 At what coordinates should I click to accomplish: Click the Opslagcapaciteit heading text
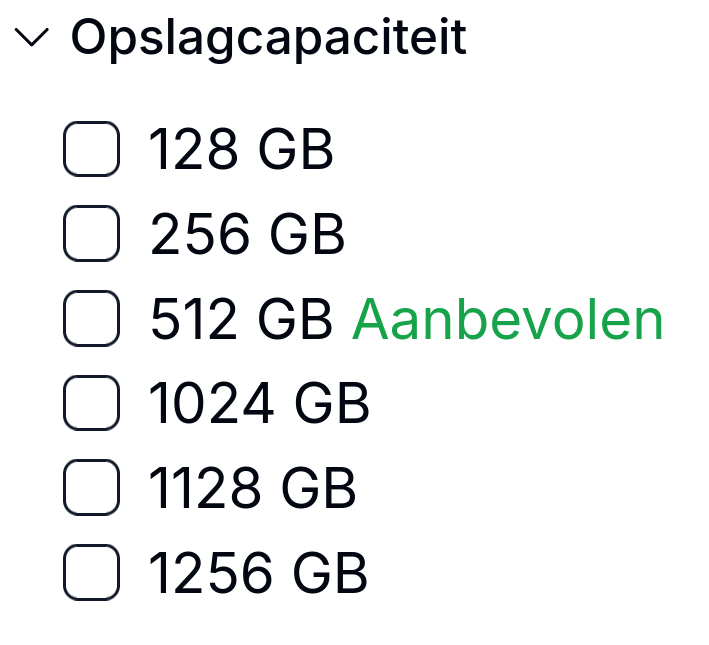(x=268, y=39)
